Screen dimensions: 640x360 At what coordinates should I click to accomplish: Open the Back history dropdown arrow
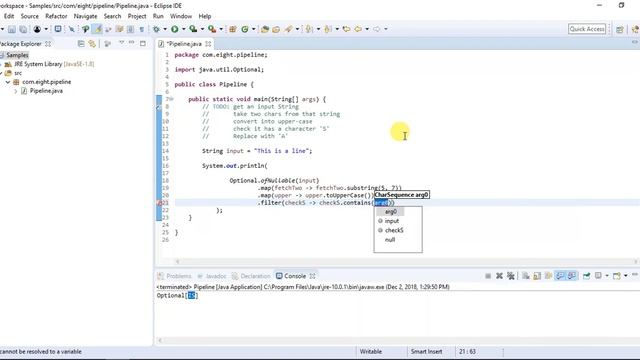point(367,29)
